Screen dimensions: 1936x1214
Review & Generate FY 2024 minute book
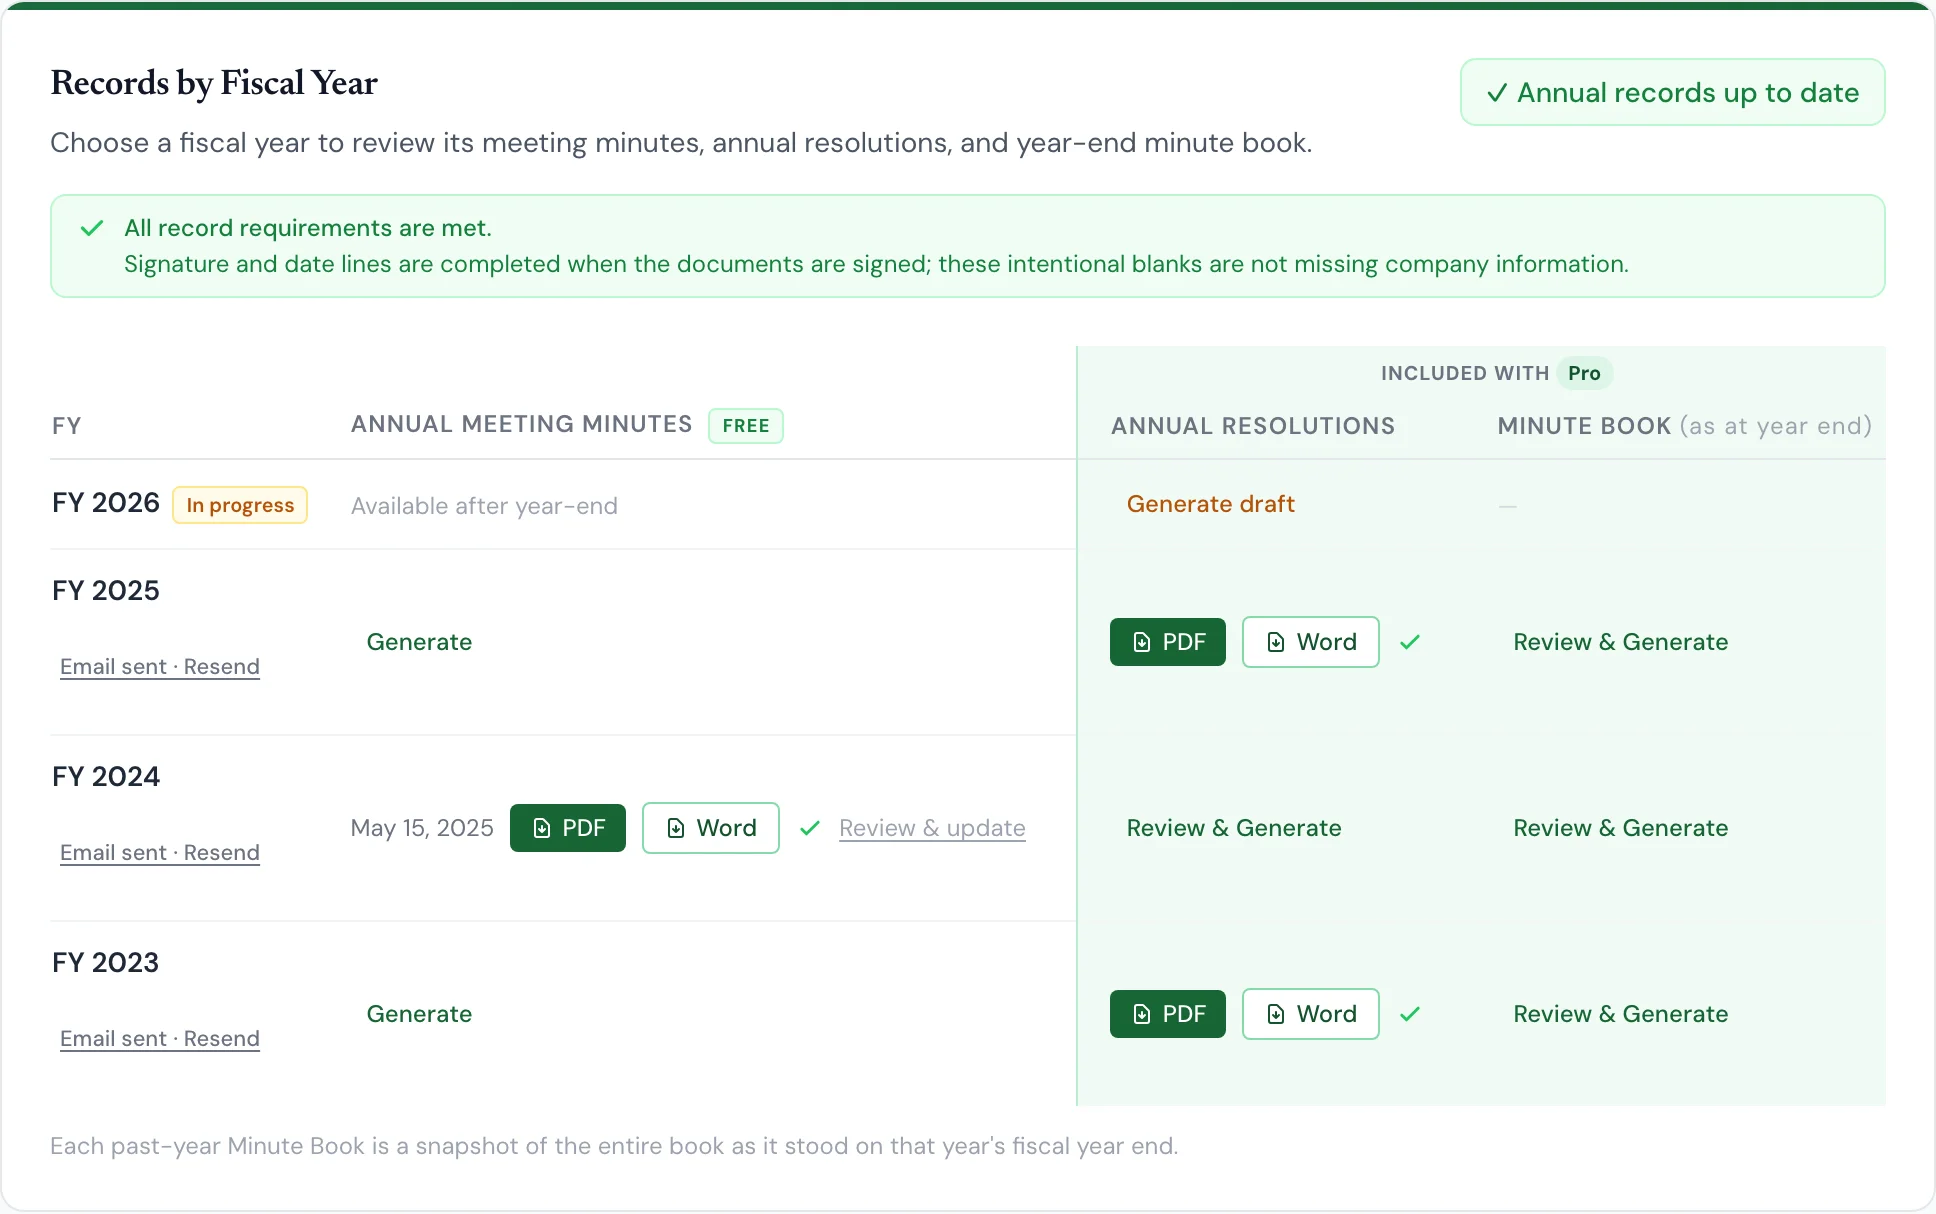coord(1620,828)
